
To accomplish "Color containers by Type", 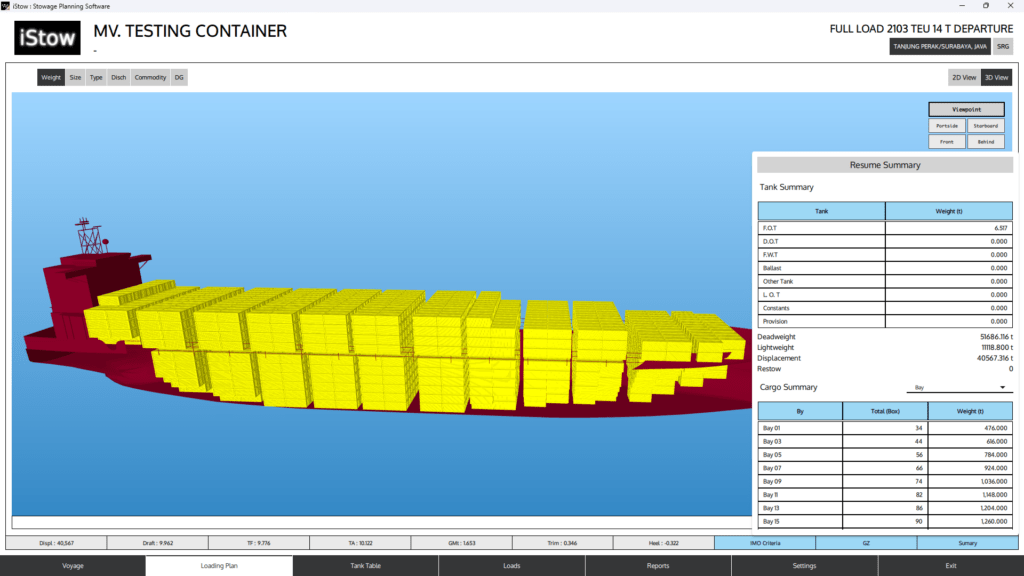I will click(96, 77).
